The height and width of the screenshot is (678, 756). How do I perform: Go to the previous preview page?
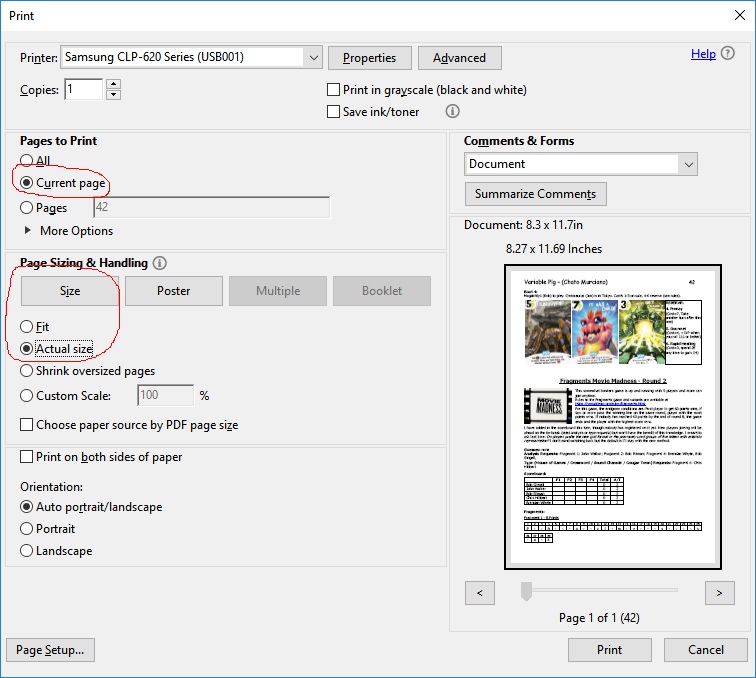480,593
